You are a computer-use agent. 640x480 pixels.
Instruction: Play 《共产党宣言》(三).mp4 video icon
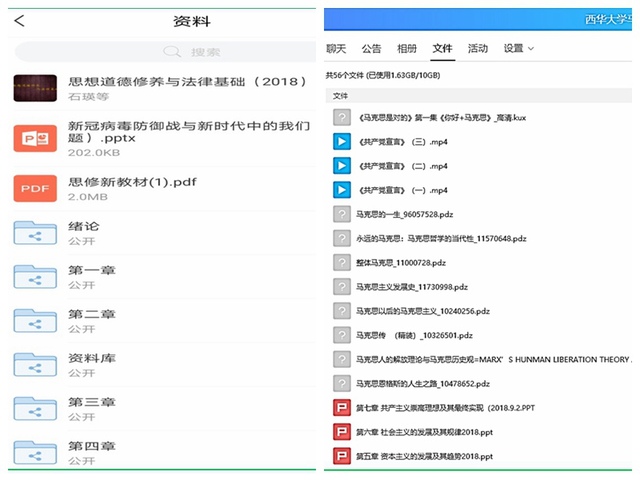coord(341,141)
